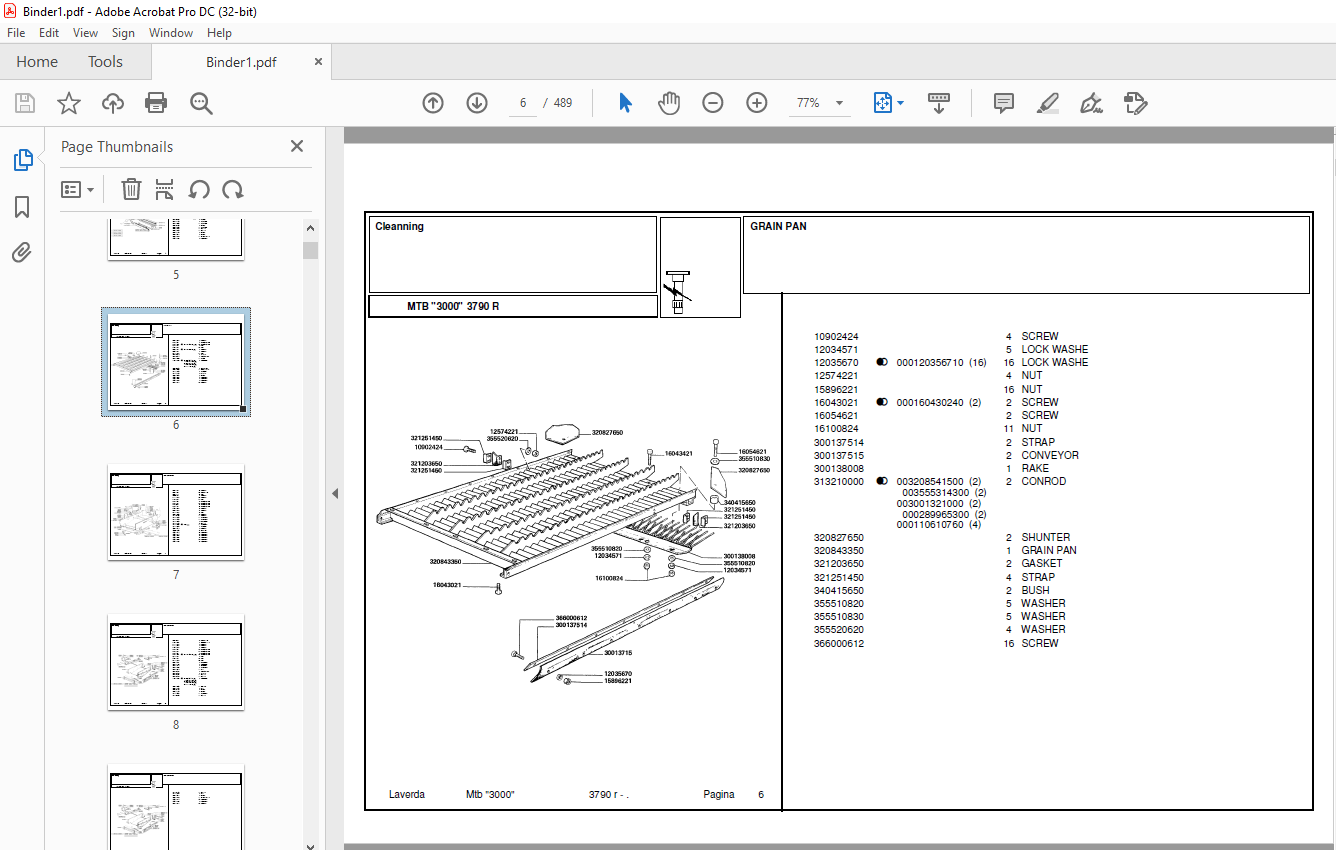Screen dimensions: 1336x850
Task: Open Page Thumbnails panel sidebar icon
Action: (22, 160)
